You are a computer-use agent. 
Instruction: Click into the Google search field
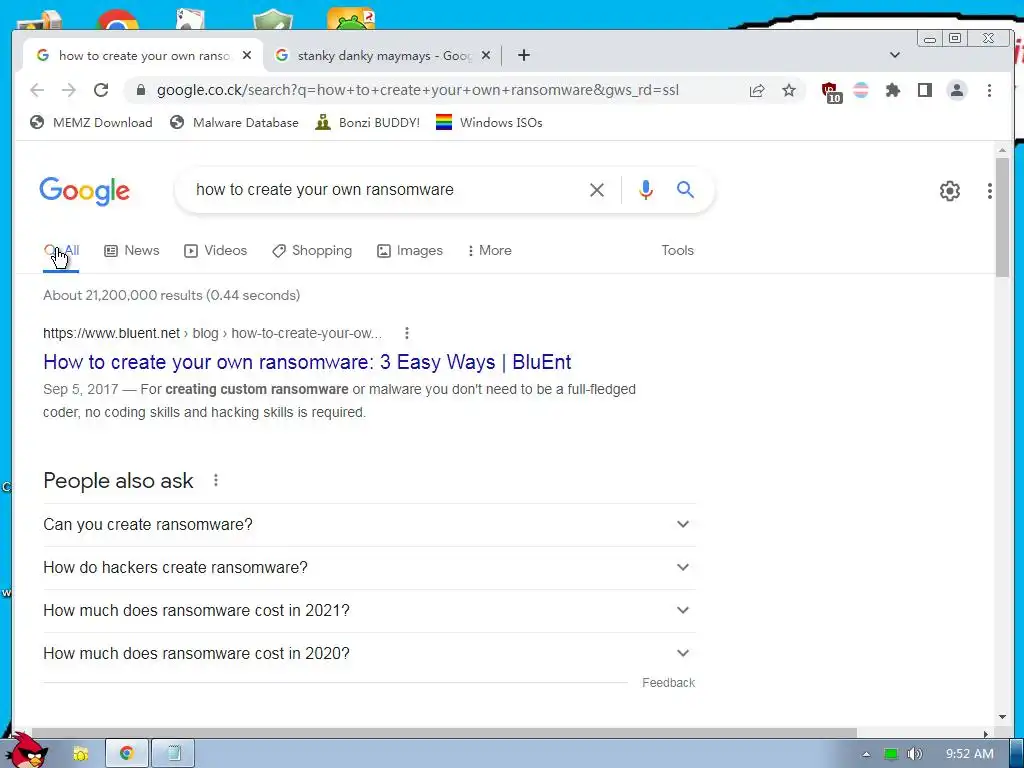(385, 190)
